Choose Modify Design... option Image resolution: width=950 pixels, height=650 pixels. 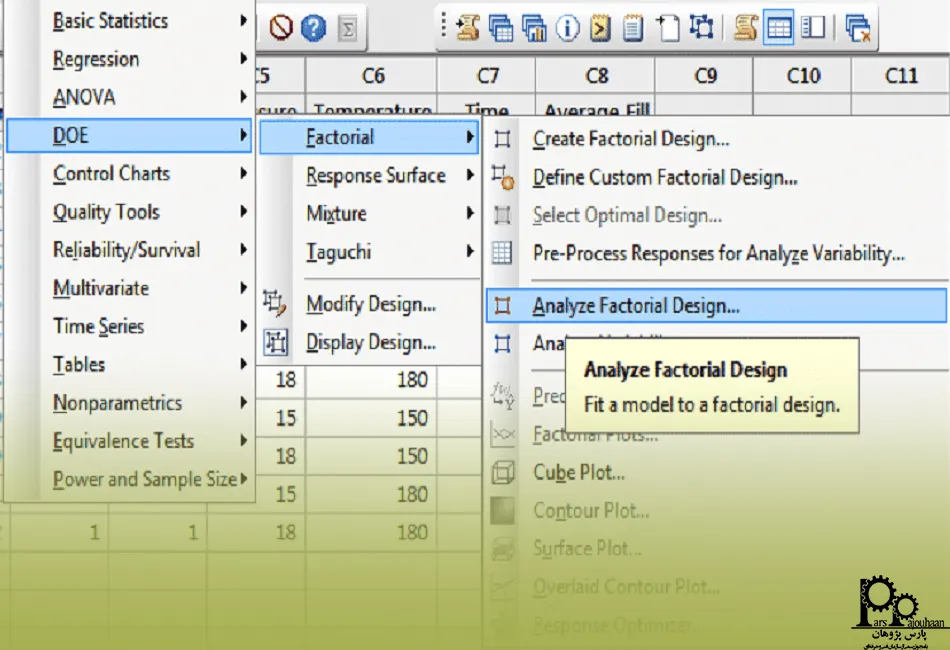click(369, 303)
